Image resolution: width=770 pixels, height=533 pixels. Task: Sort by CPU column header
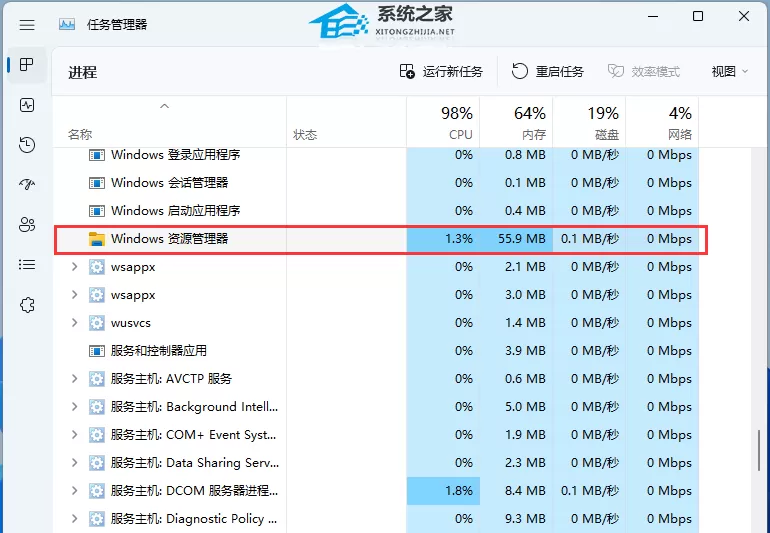coord(443,122)
